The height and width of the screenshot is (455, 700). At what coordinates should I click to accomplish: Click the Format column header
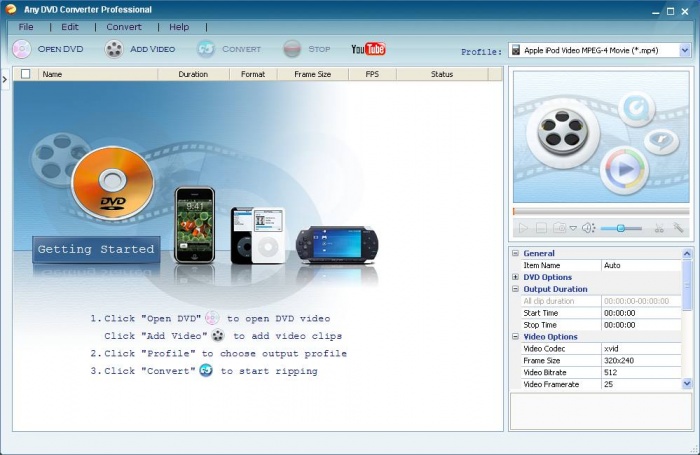tap(253, 74)
